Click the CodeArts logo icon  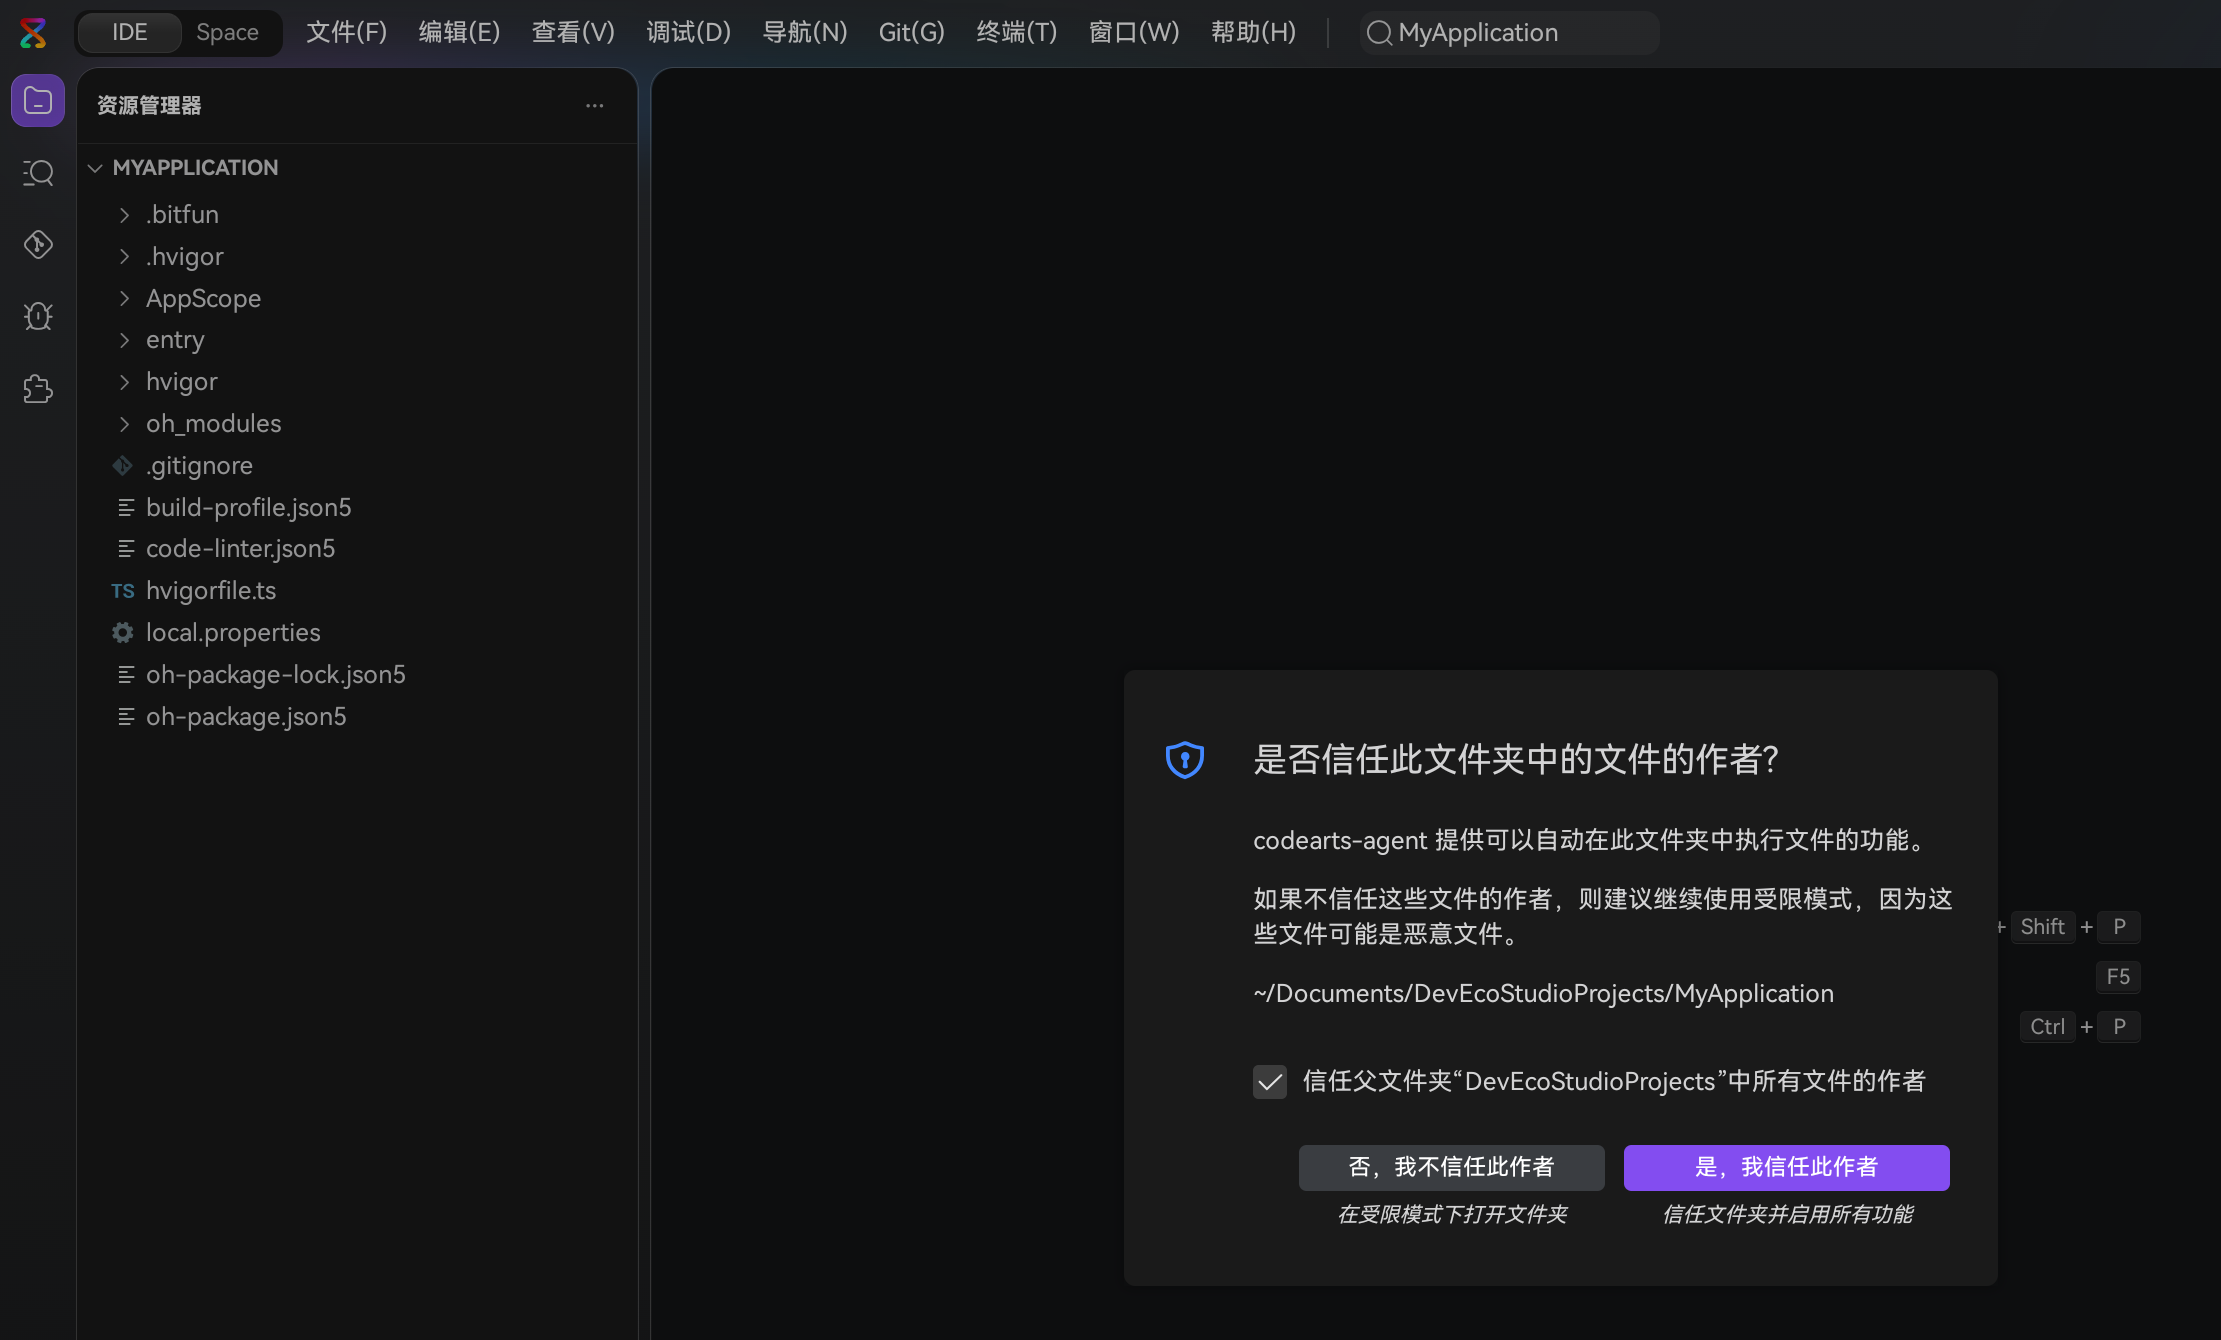[x=33, y=33]
